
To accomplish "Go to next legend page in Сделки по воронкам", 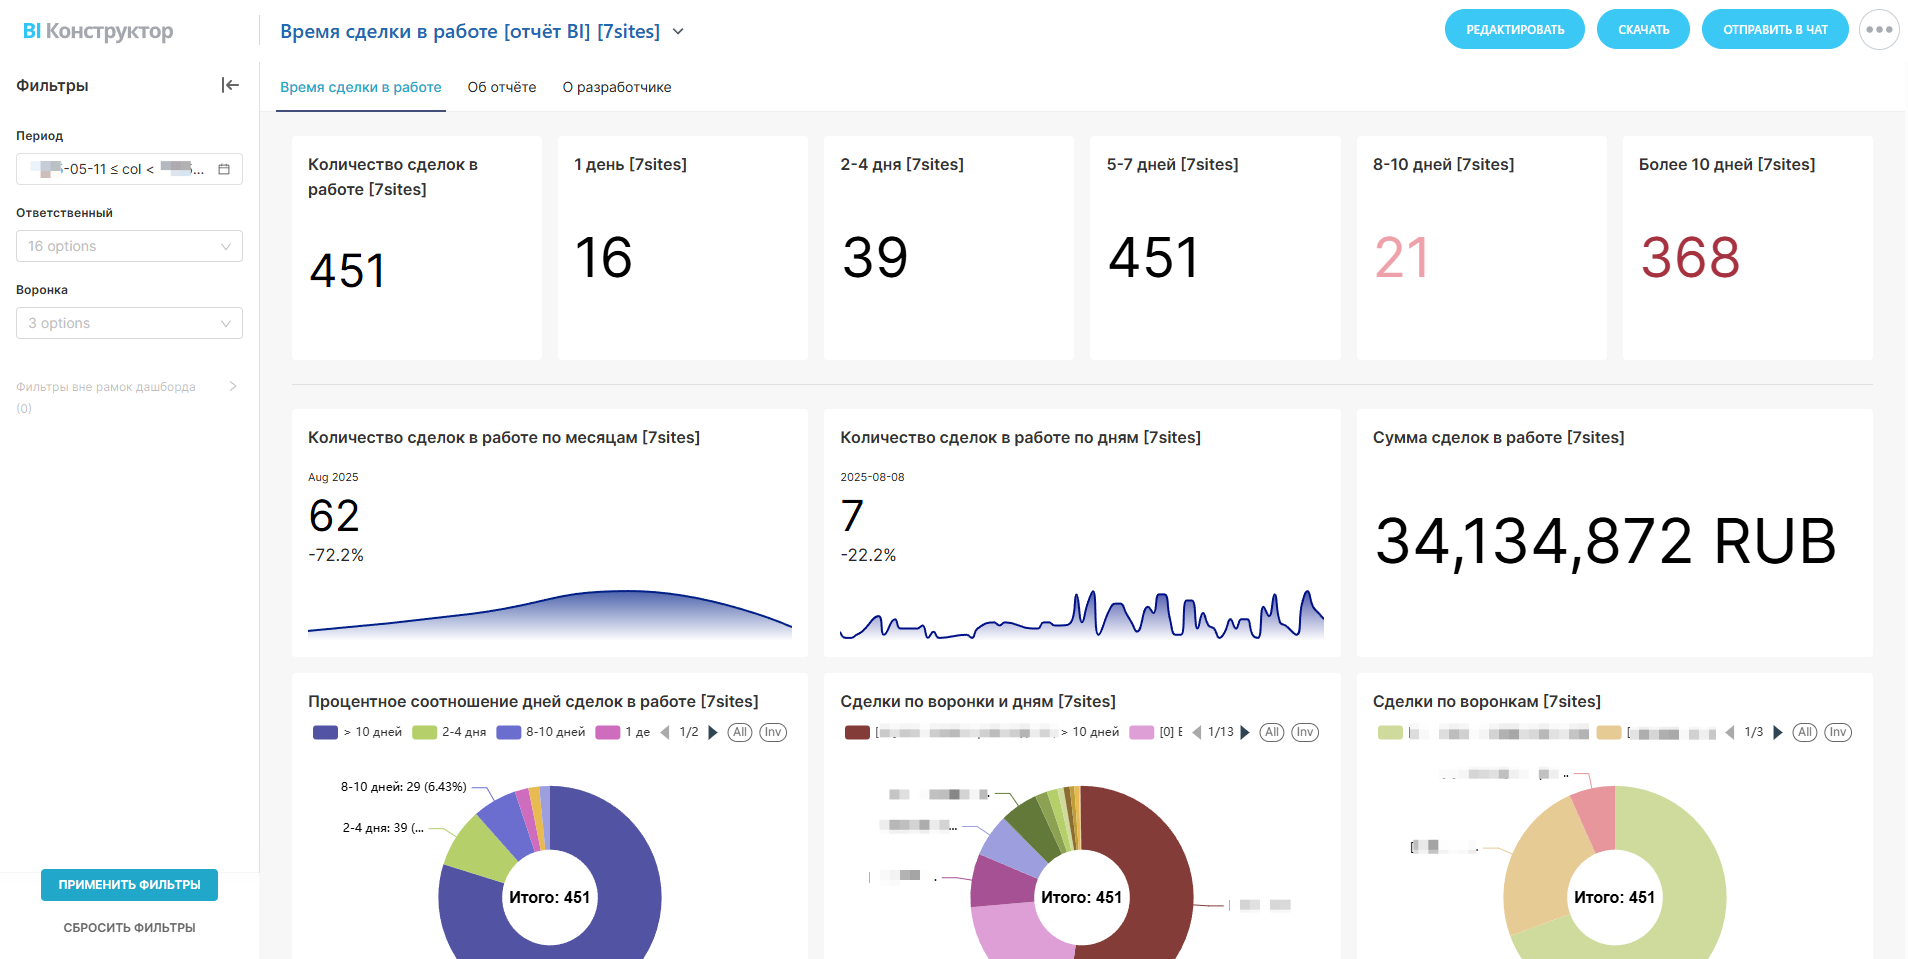I will tap(1778, 732).
